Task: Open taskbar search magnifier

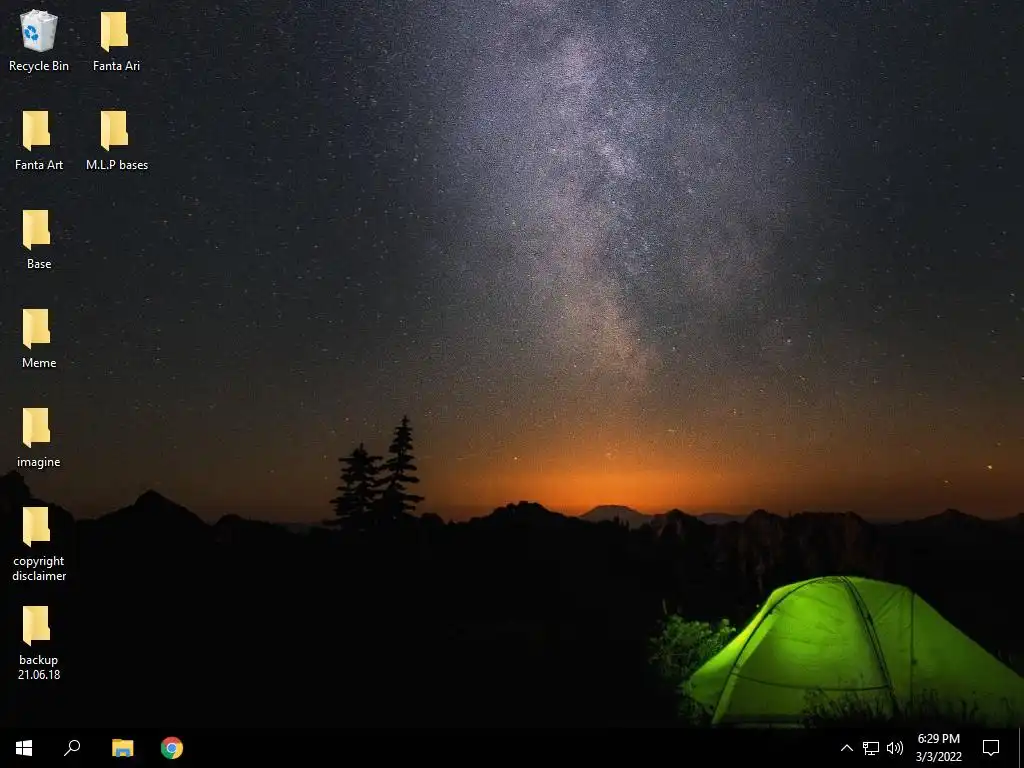Action: (x=72, y=748)
